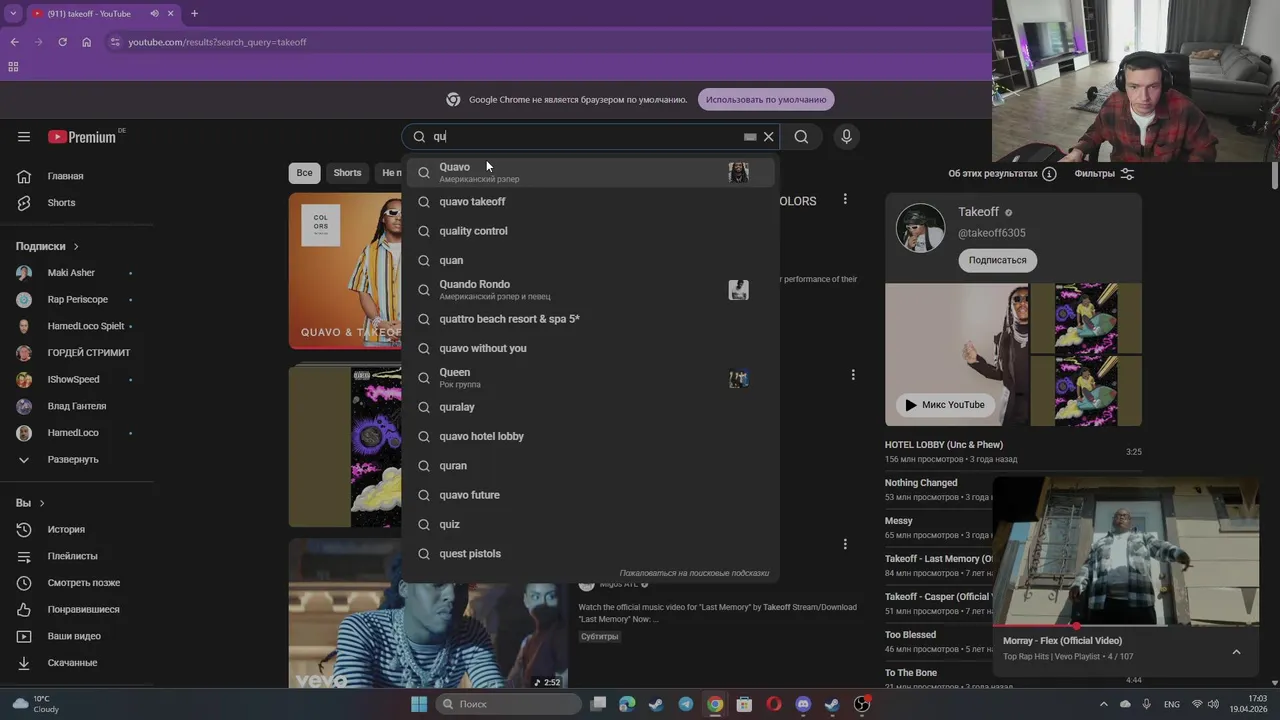Click the Chrome back arrow
Screen dimensions: 1280x720
pos(14,42)
